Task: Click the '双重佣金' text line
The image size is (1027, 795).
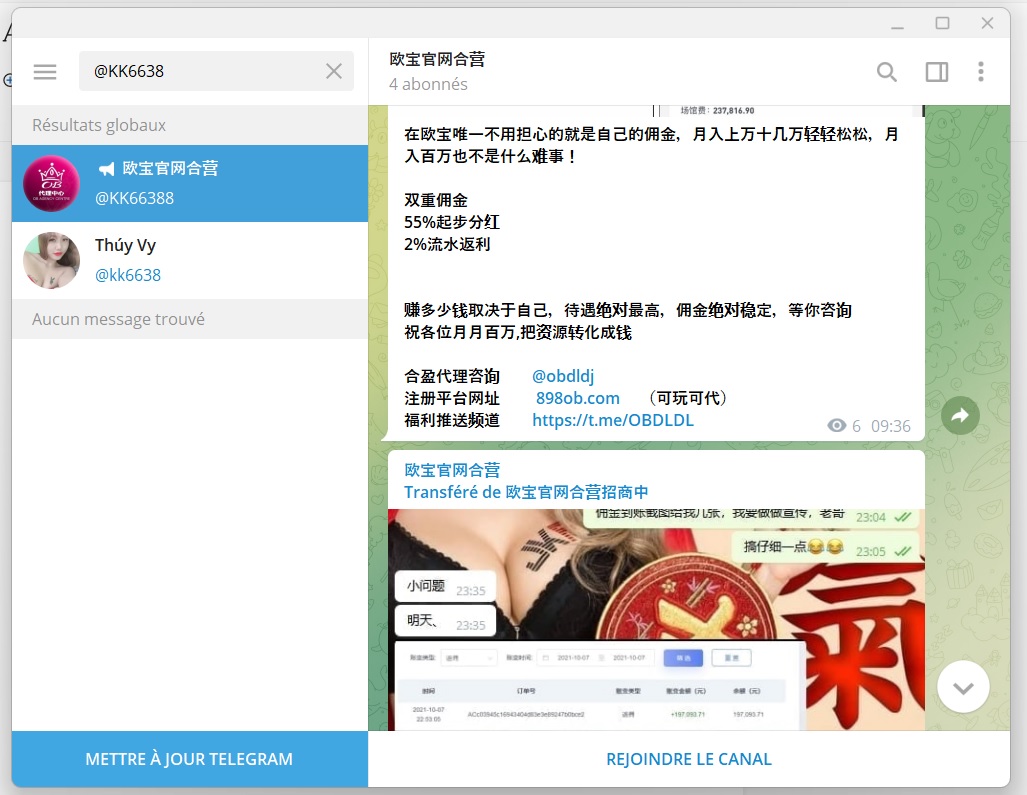Action: pyautogui.click(x=436, y=200)
